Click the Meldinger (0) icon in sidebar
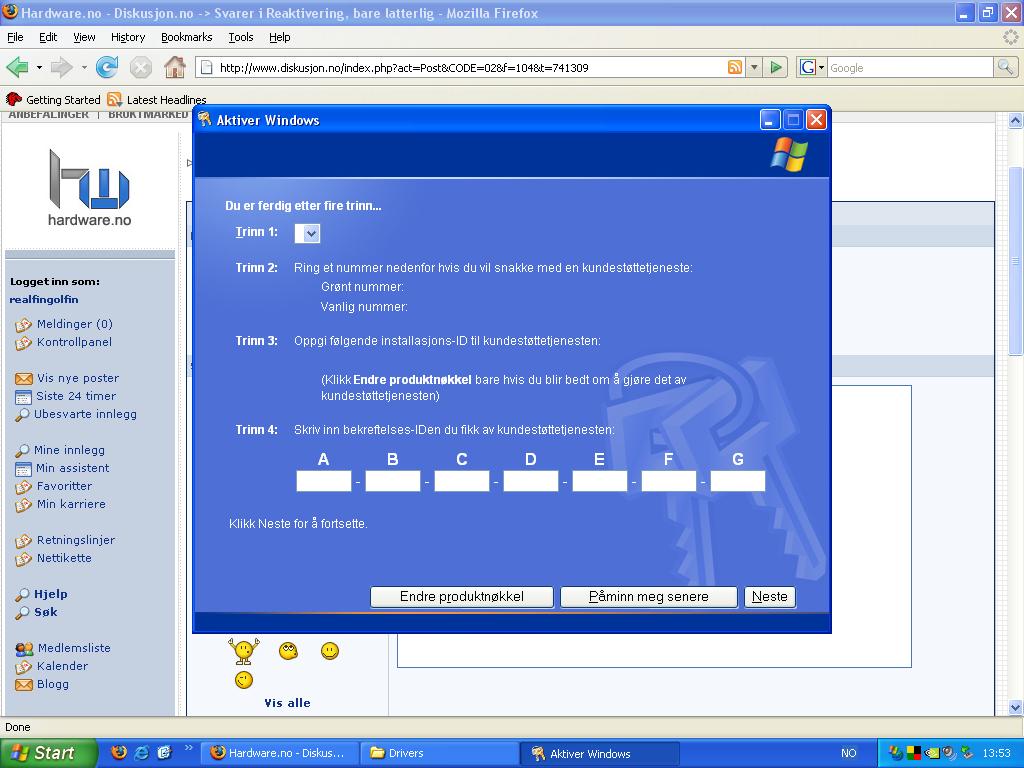Viewport: 1024px width, 768px height. [23, 324]
